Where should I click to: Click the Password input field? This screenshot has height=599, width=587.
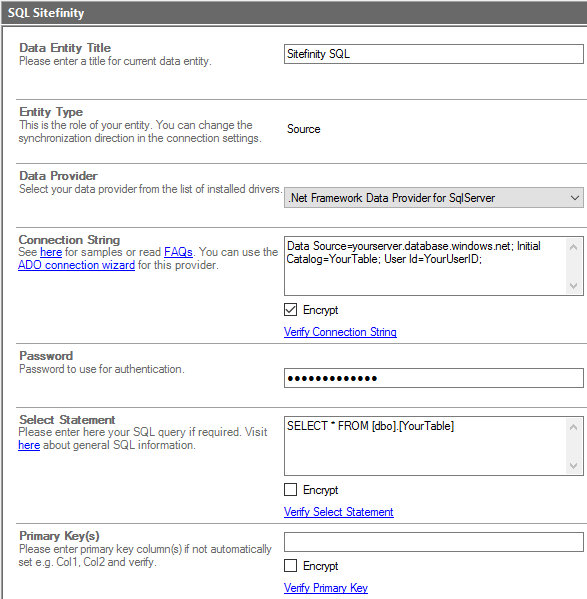pyautogui.click(x=433, y=378)
